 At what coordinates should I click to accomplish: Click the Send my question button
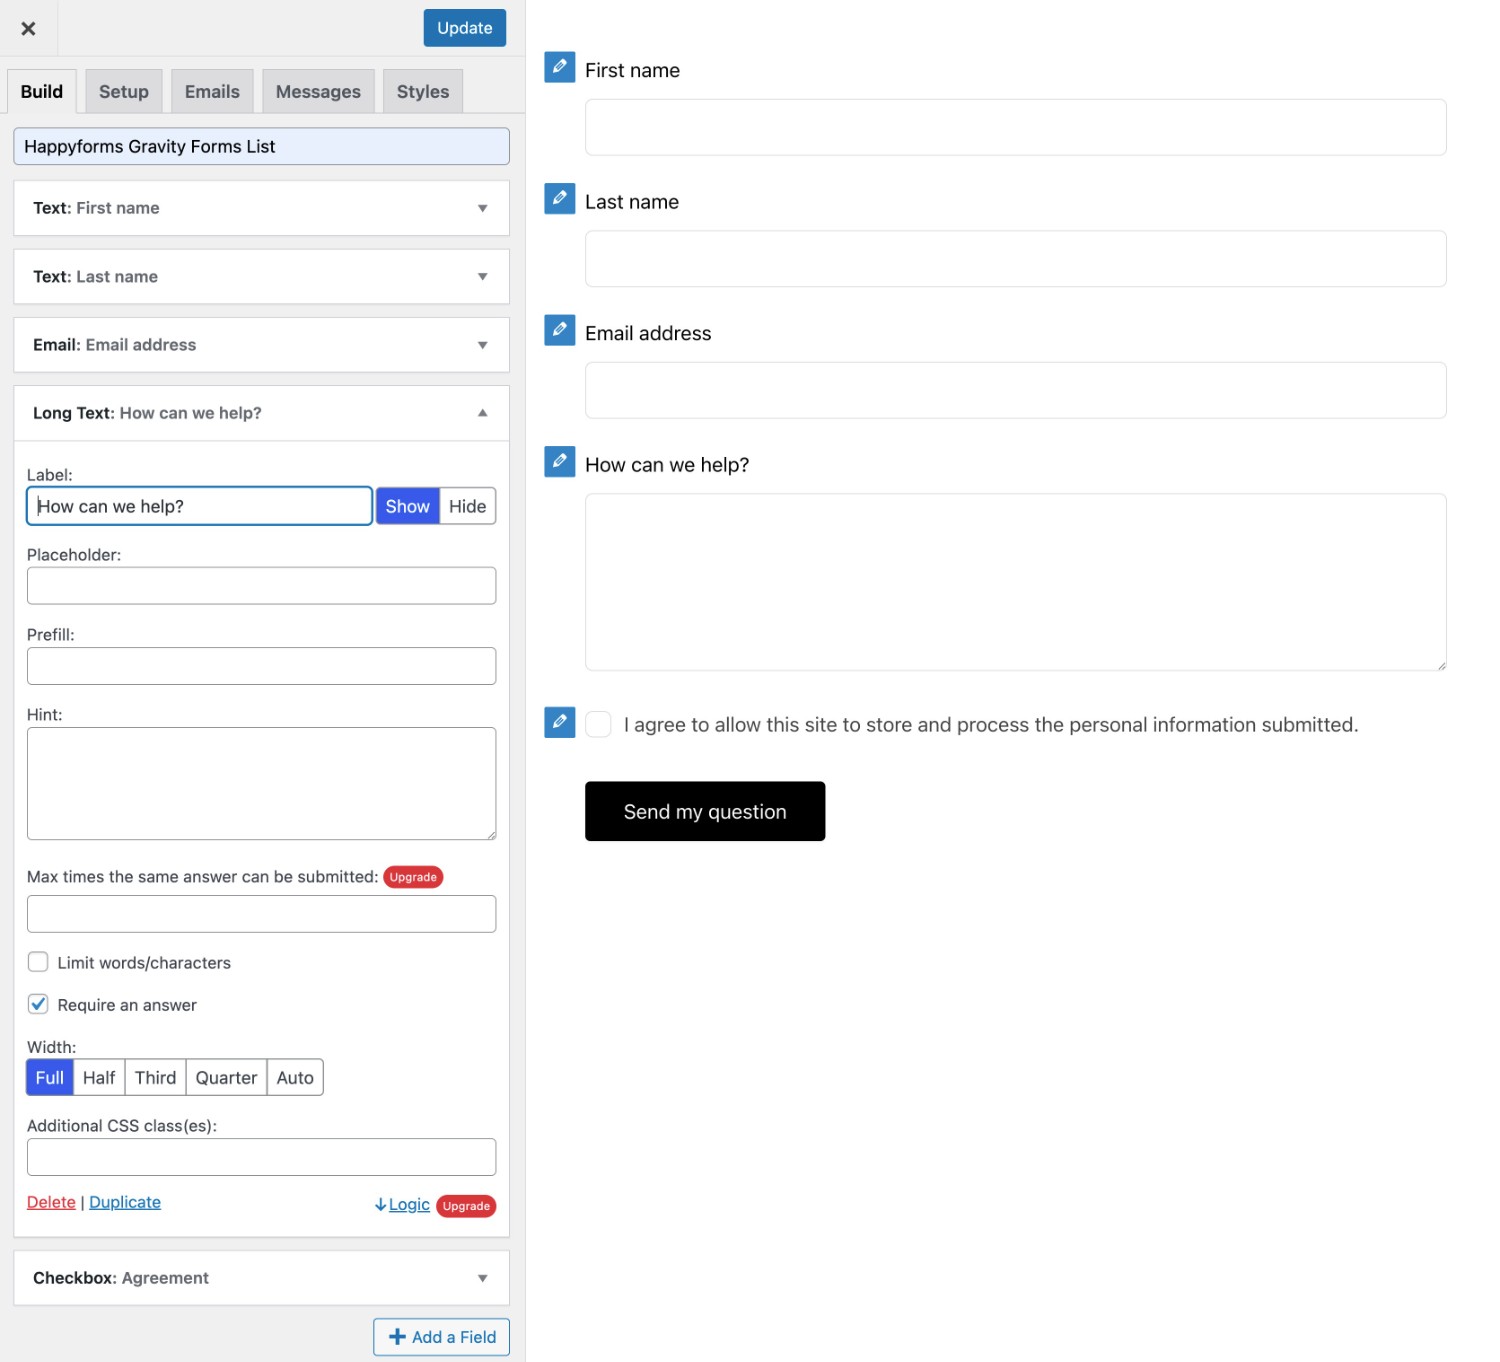click(705, 811)
